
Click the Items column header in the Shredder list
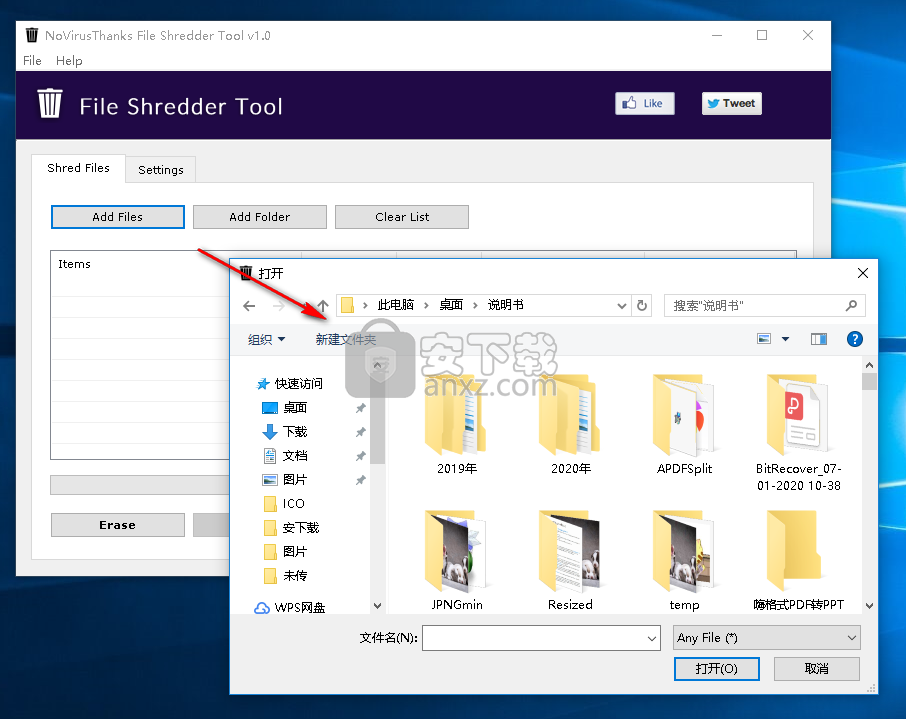click(74, 264)
